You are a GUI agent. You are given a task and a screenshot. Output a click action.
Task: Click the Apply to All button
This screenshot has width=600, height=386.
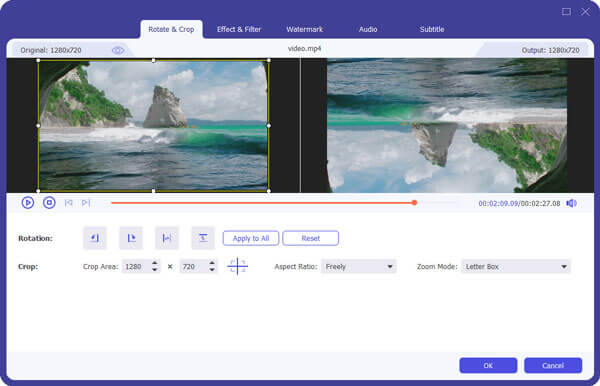(251, 238)
